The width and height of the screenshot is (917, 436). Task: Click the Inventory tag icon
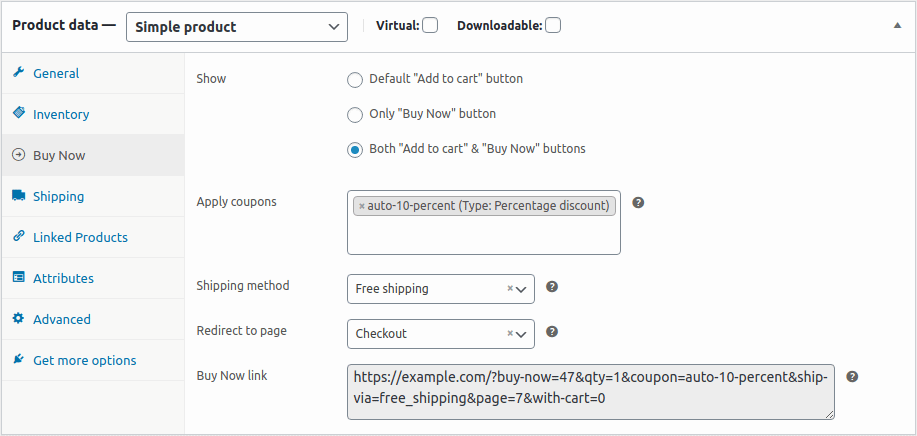coord(19,113)
